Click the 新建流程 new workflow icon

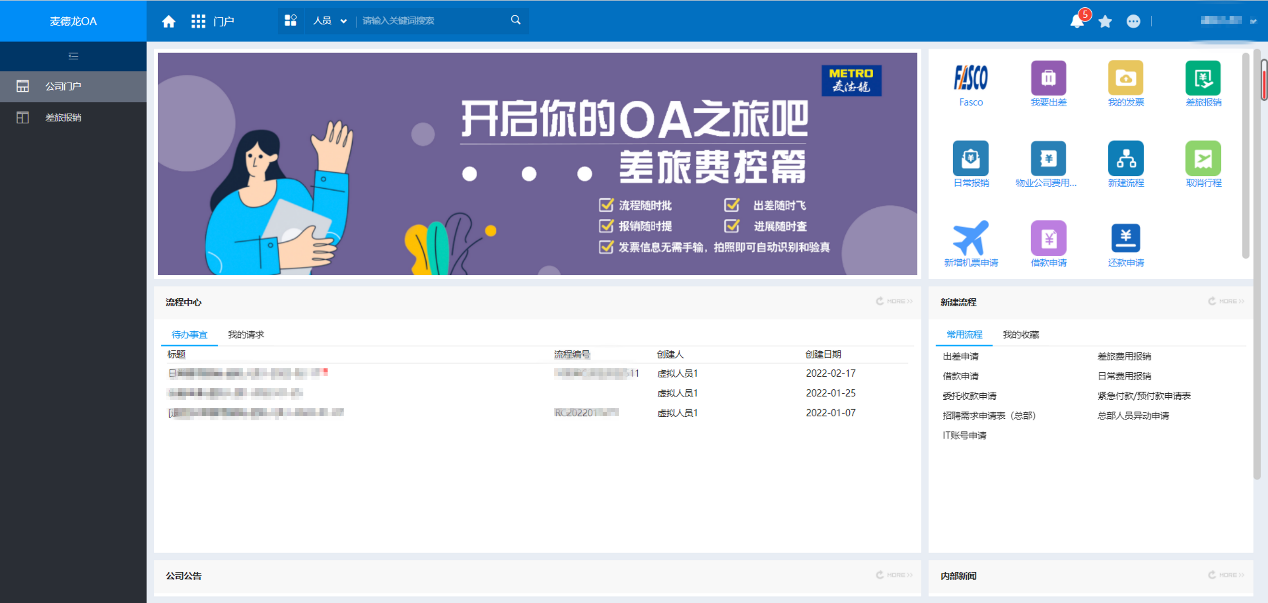[x=1126, y=156]
